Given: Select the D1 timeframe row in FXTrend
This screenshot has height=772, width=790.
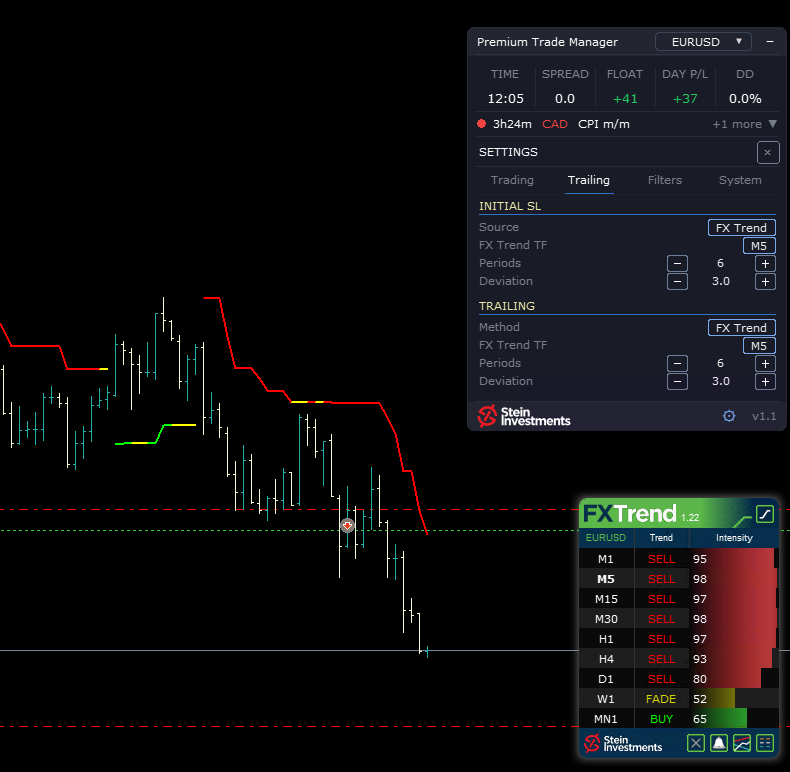Looking at the screenshot, I should (679, 679).
